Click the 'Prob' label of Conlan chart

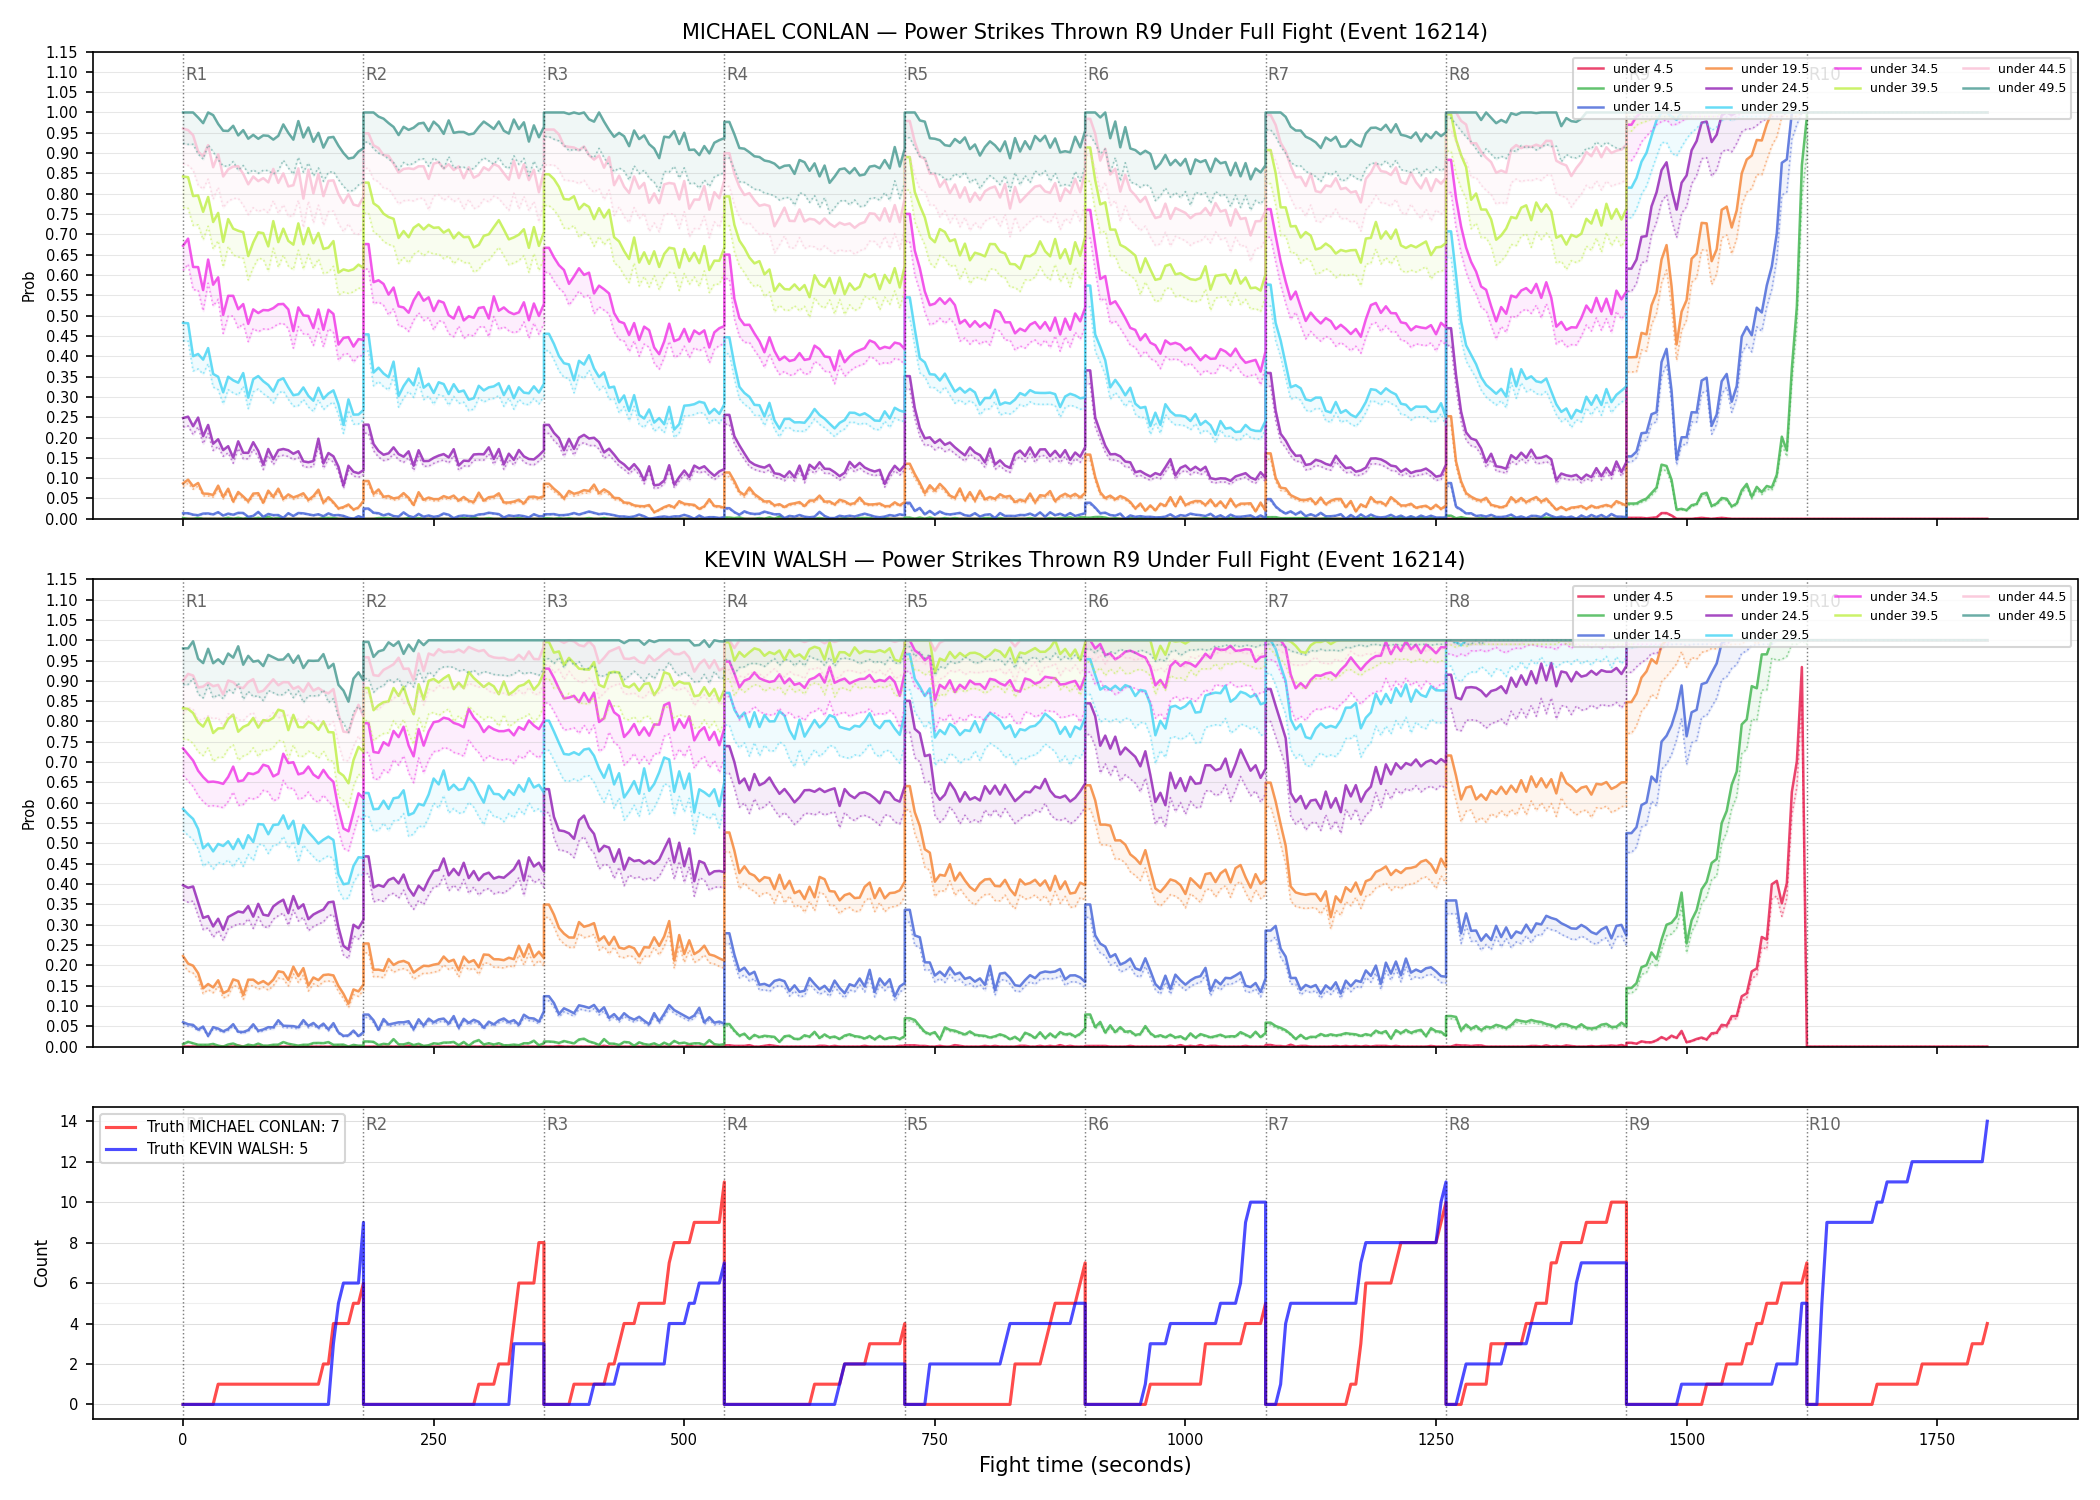29,286
